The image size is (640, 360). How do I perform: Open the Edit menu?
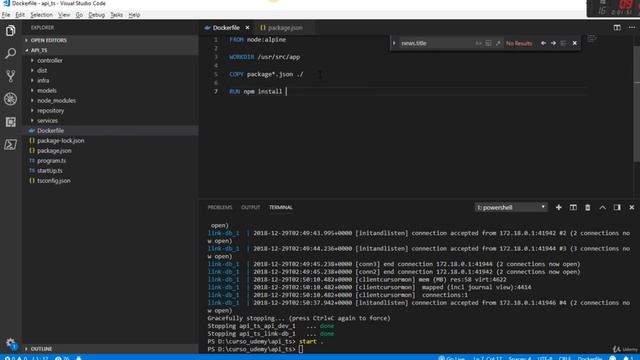(x=20, y=15)
